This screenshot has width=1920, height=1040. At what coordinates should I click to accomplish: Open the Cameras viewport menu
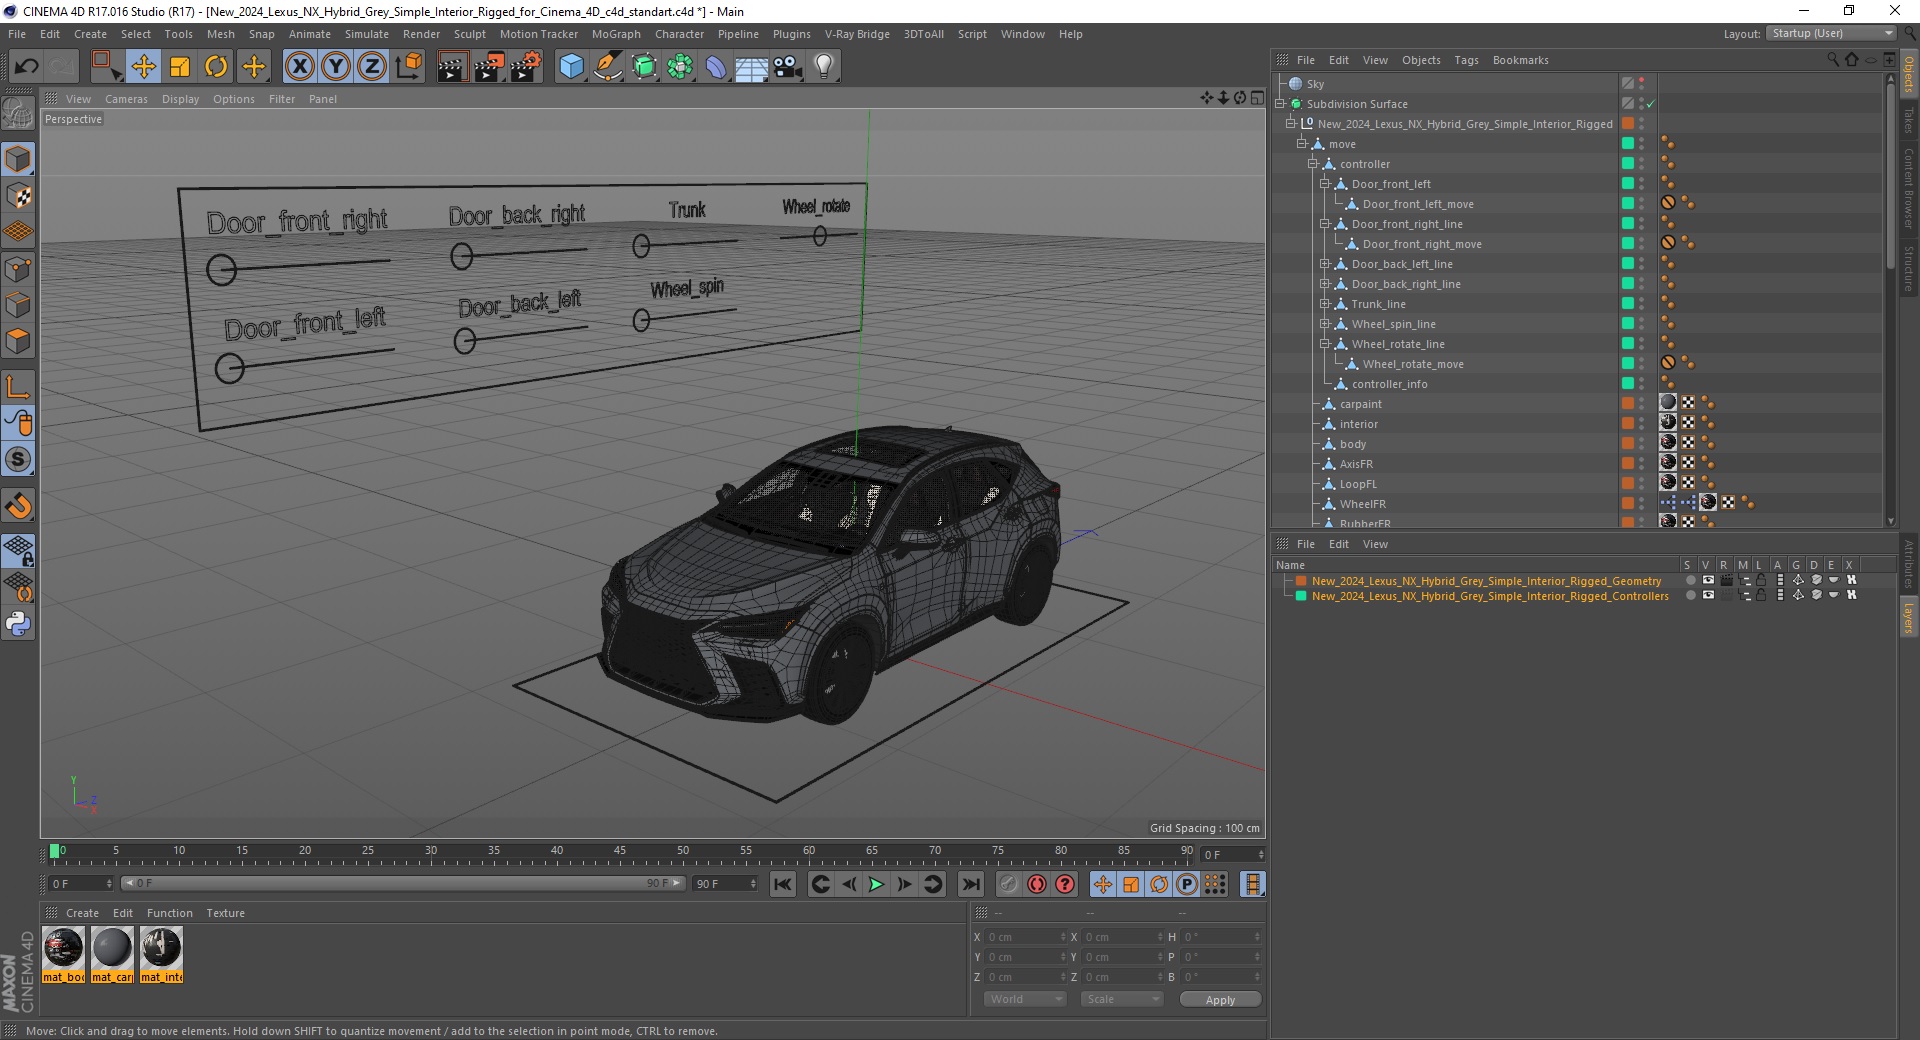coord(126,99)
